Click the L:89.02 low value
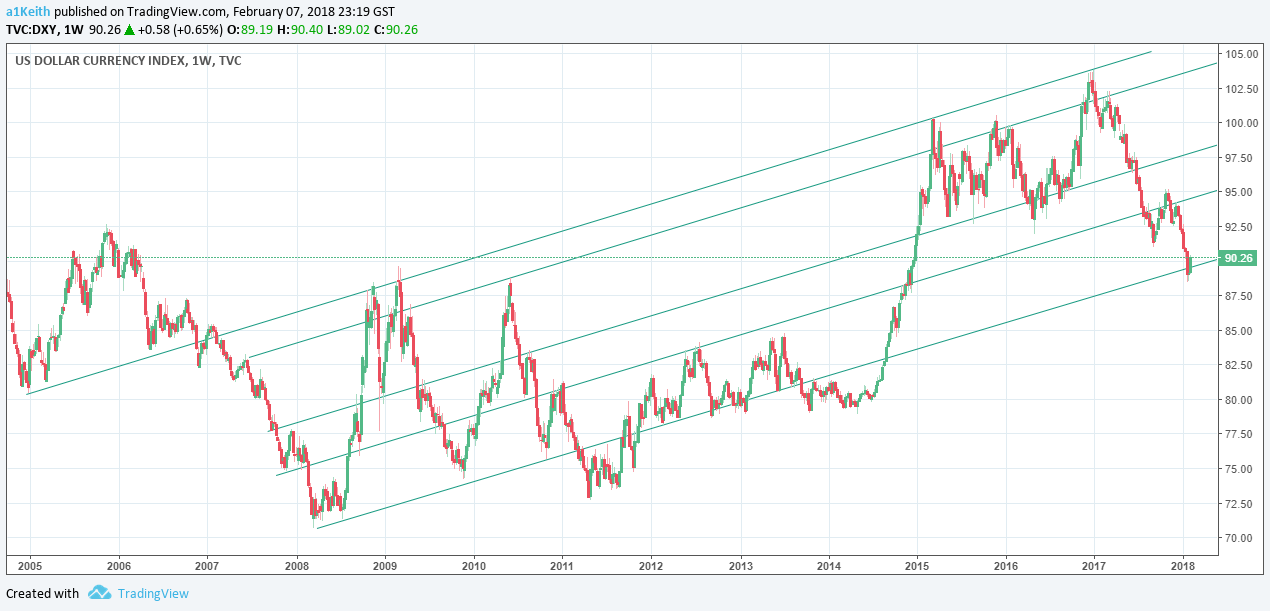The width and height of the screenshot is (1270, 611). (346, 29)
